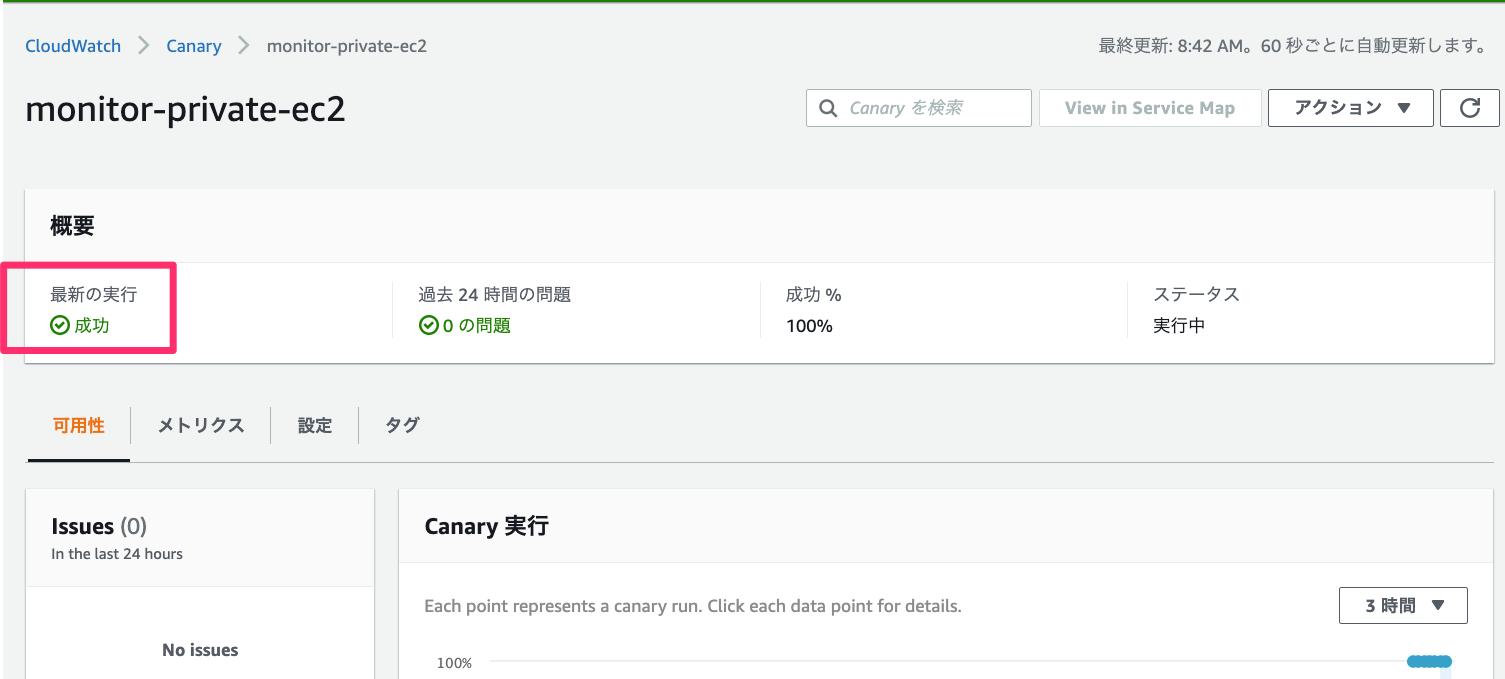Image resolution: width=1505 pixels, height=679 pixels.
Task: Click the Issues (0) panel heading
Action: [99, 526]
